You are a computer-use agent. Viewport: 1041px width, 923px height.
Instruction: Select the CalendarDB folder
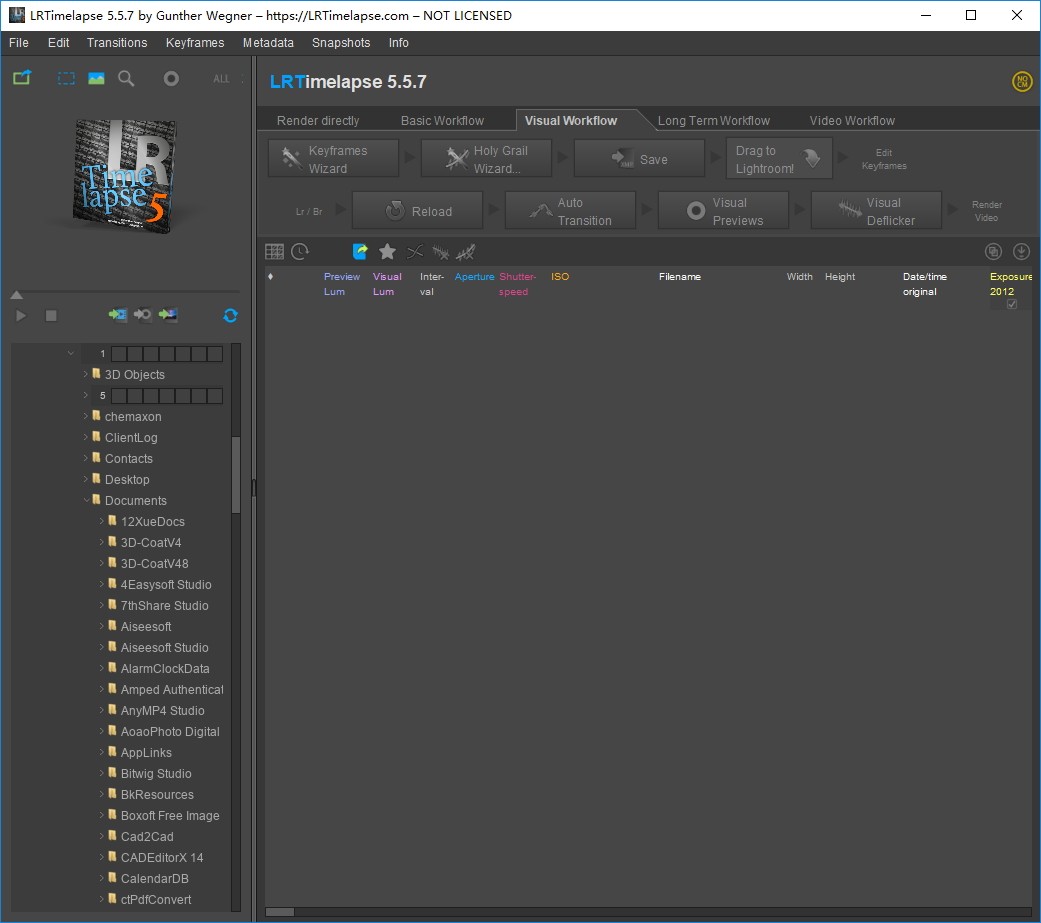pyautogui.click(x=155, y=879)
